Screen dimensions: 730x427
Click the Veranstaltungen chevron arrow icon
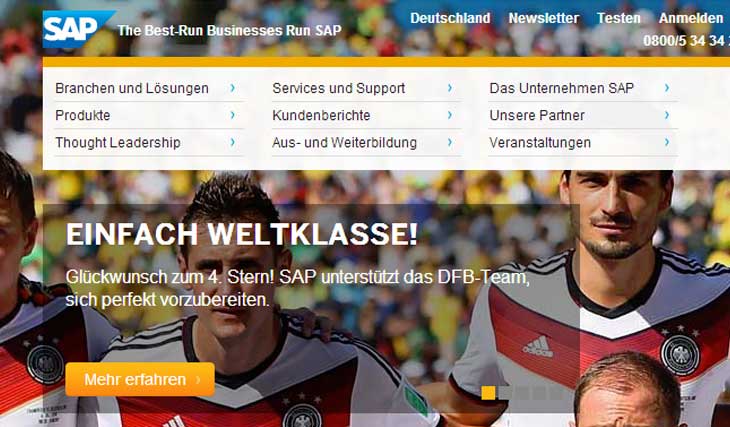click(x=667, y=142)
